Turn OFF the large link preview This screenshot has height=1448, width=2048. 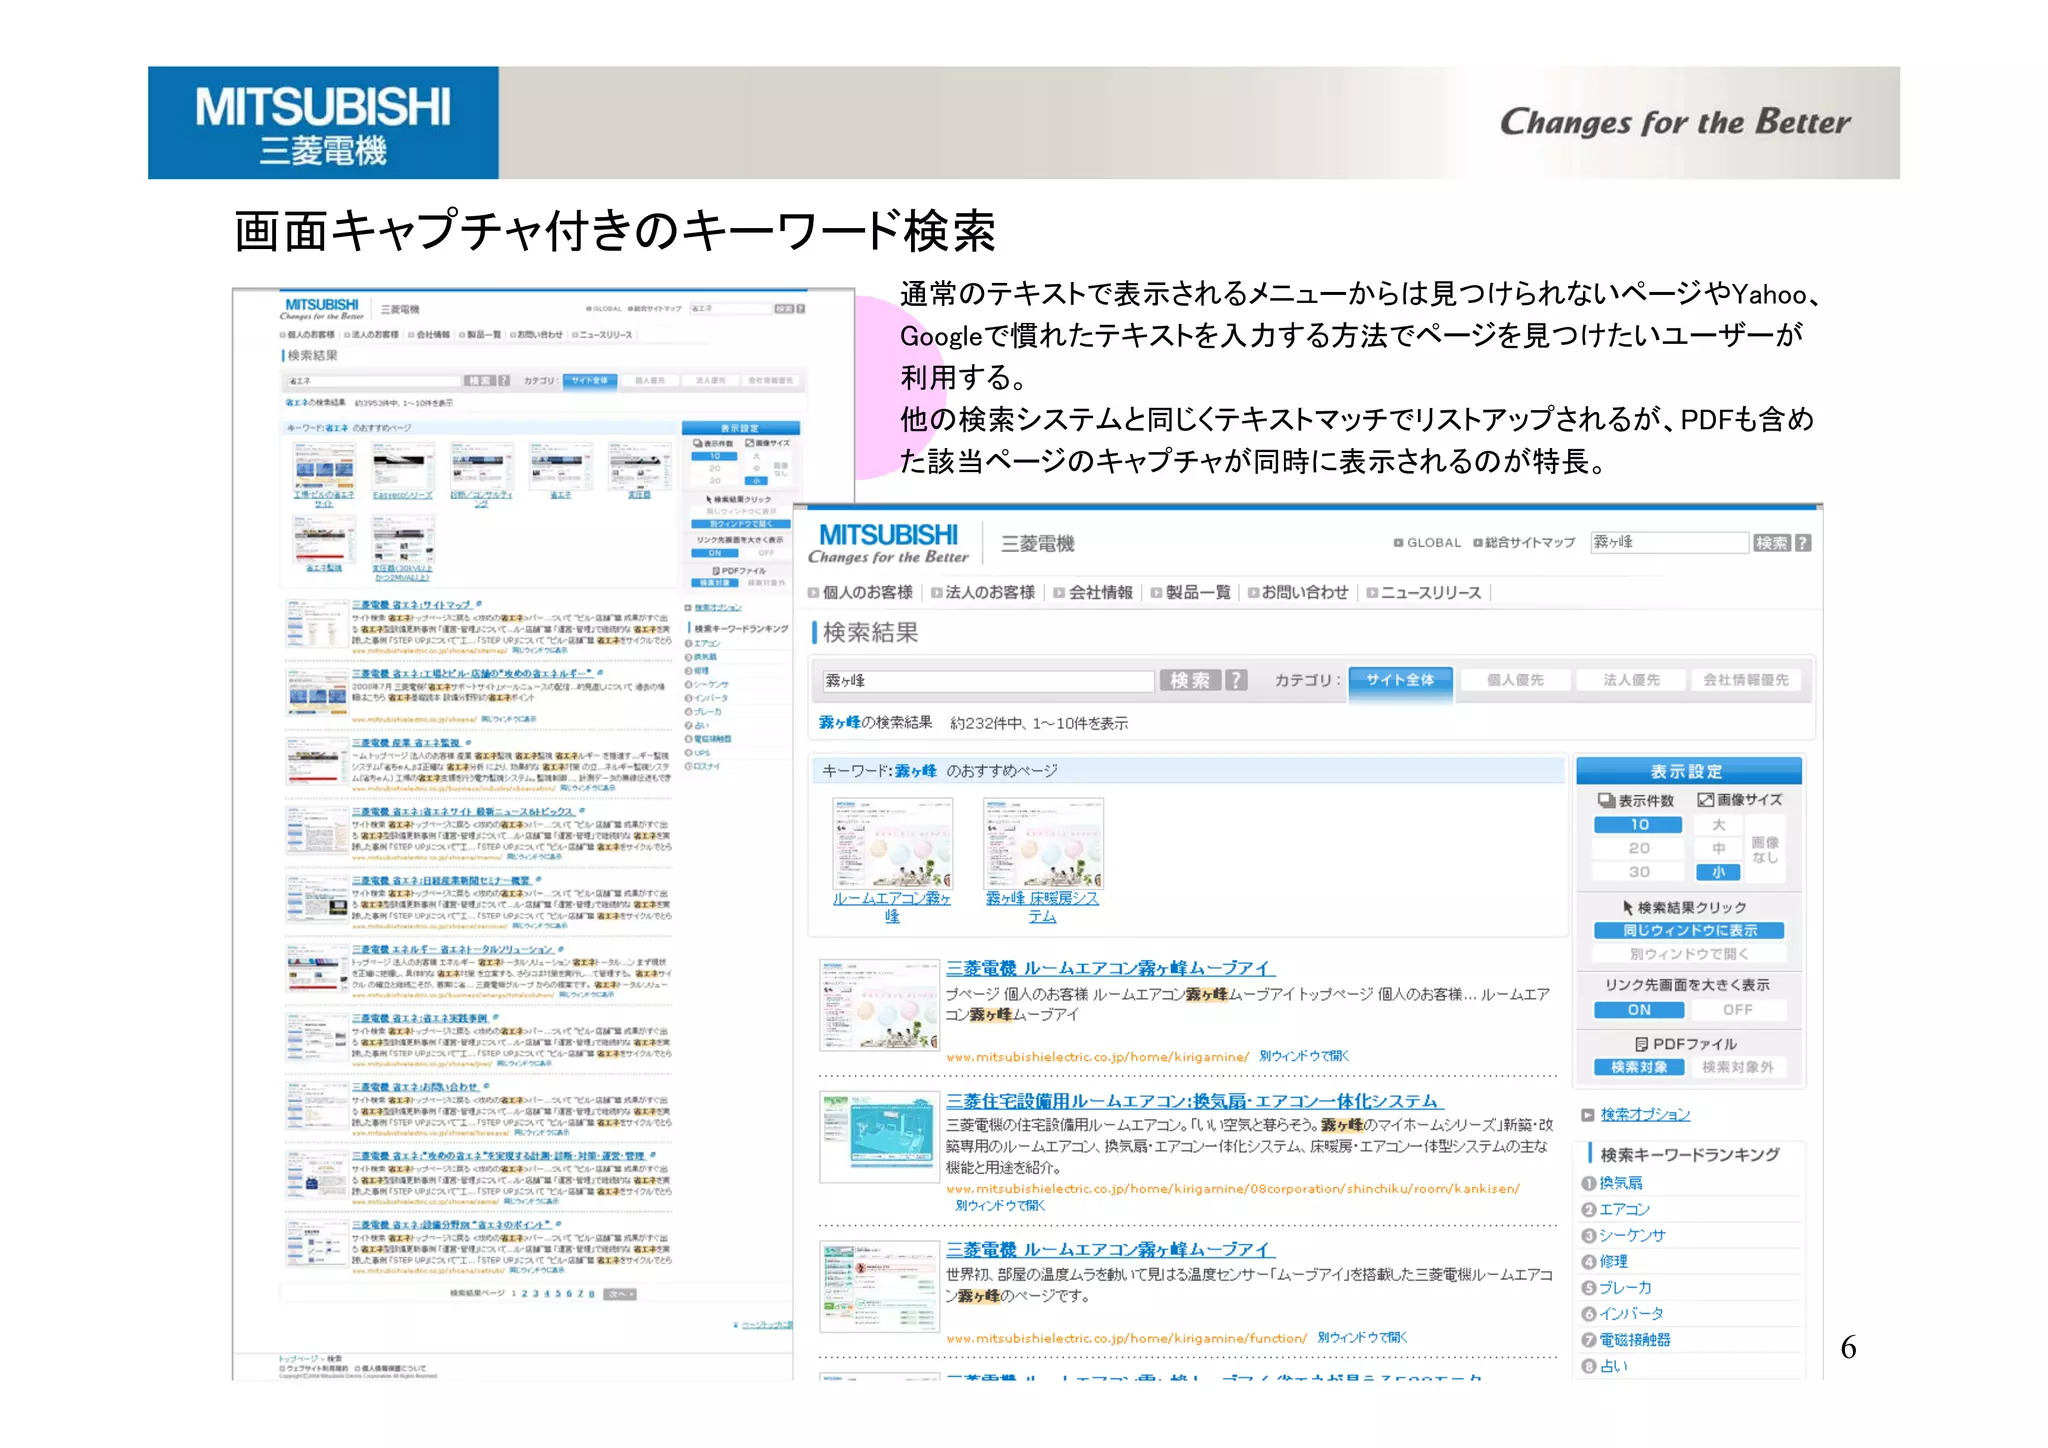tap(1737, 1010)
